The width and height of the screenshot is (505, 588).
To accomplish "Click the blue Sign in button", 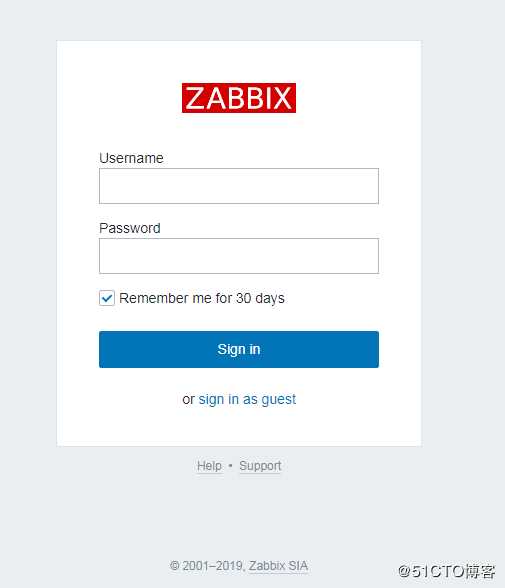I will pyautogui.click(x=239, y=349).
